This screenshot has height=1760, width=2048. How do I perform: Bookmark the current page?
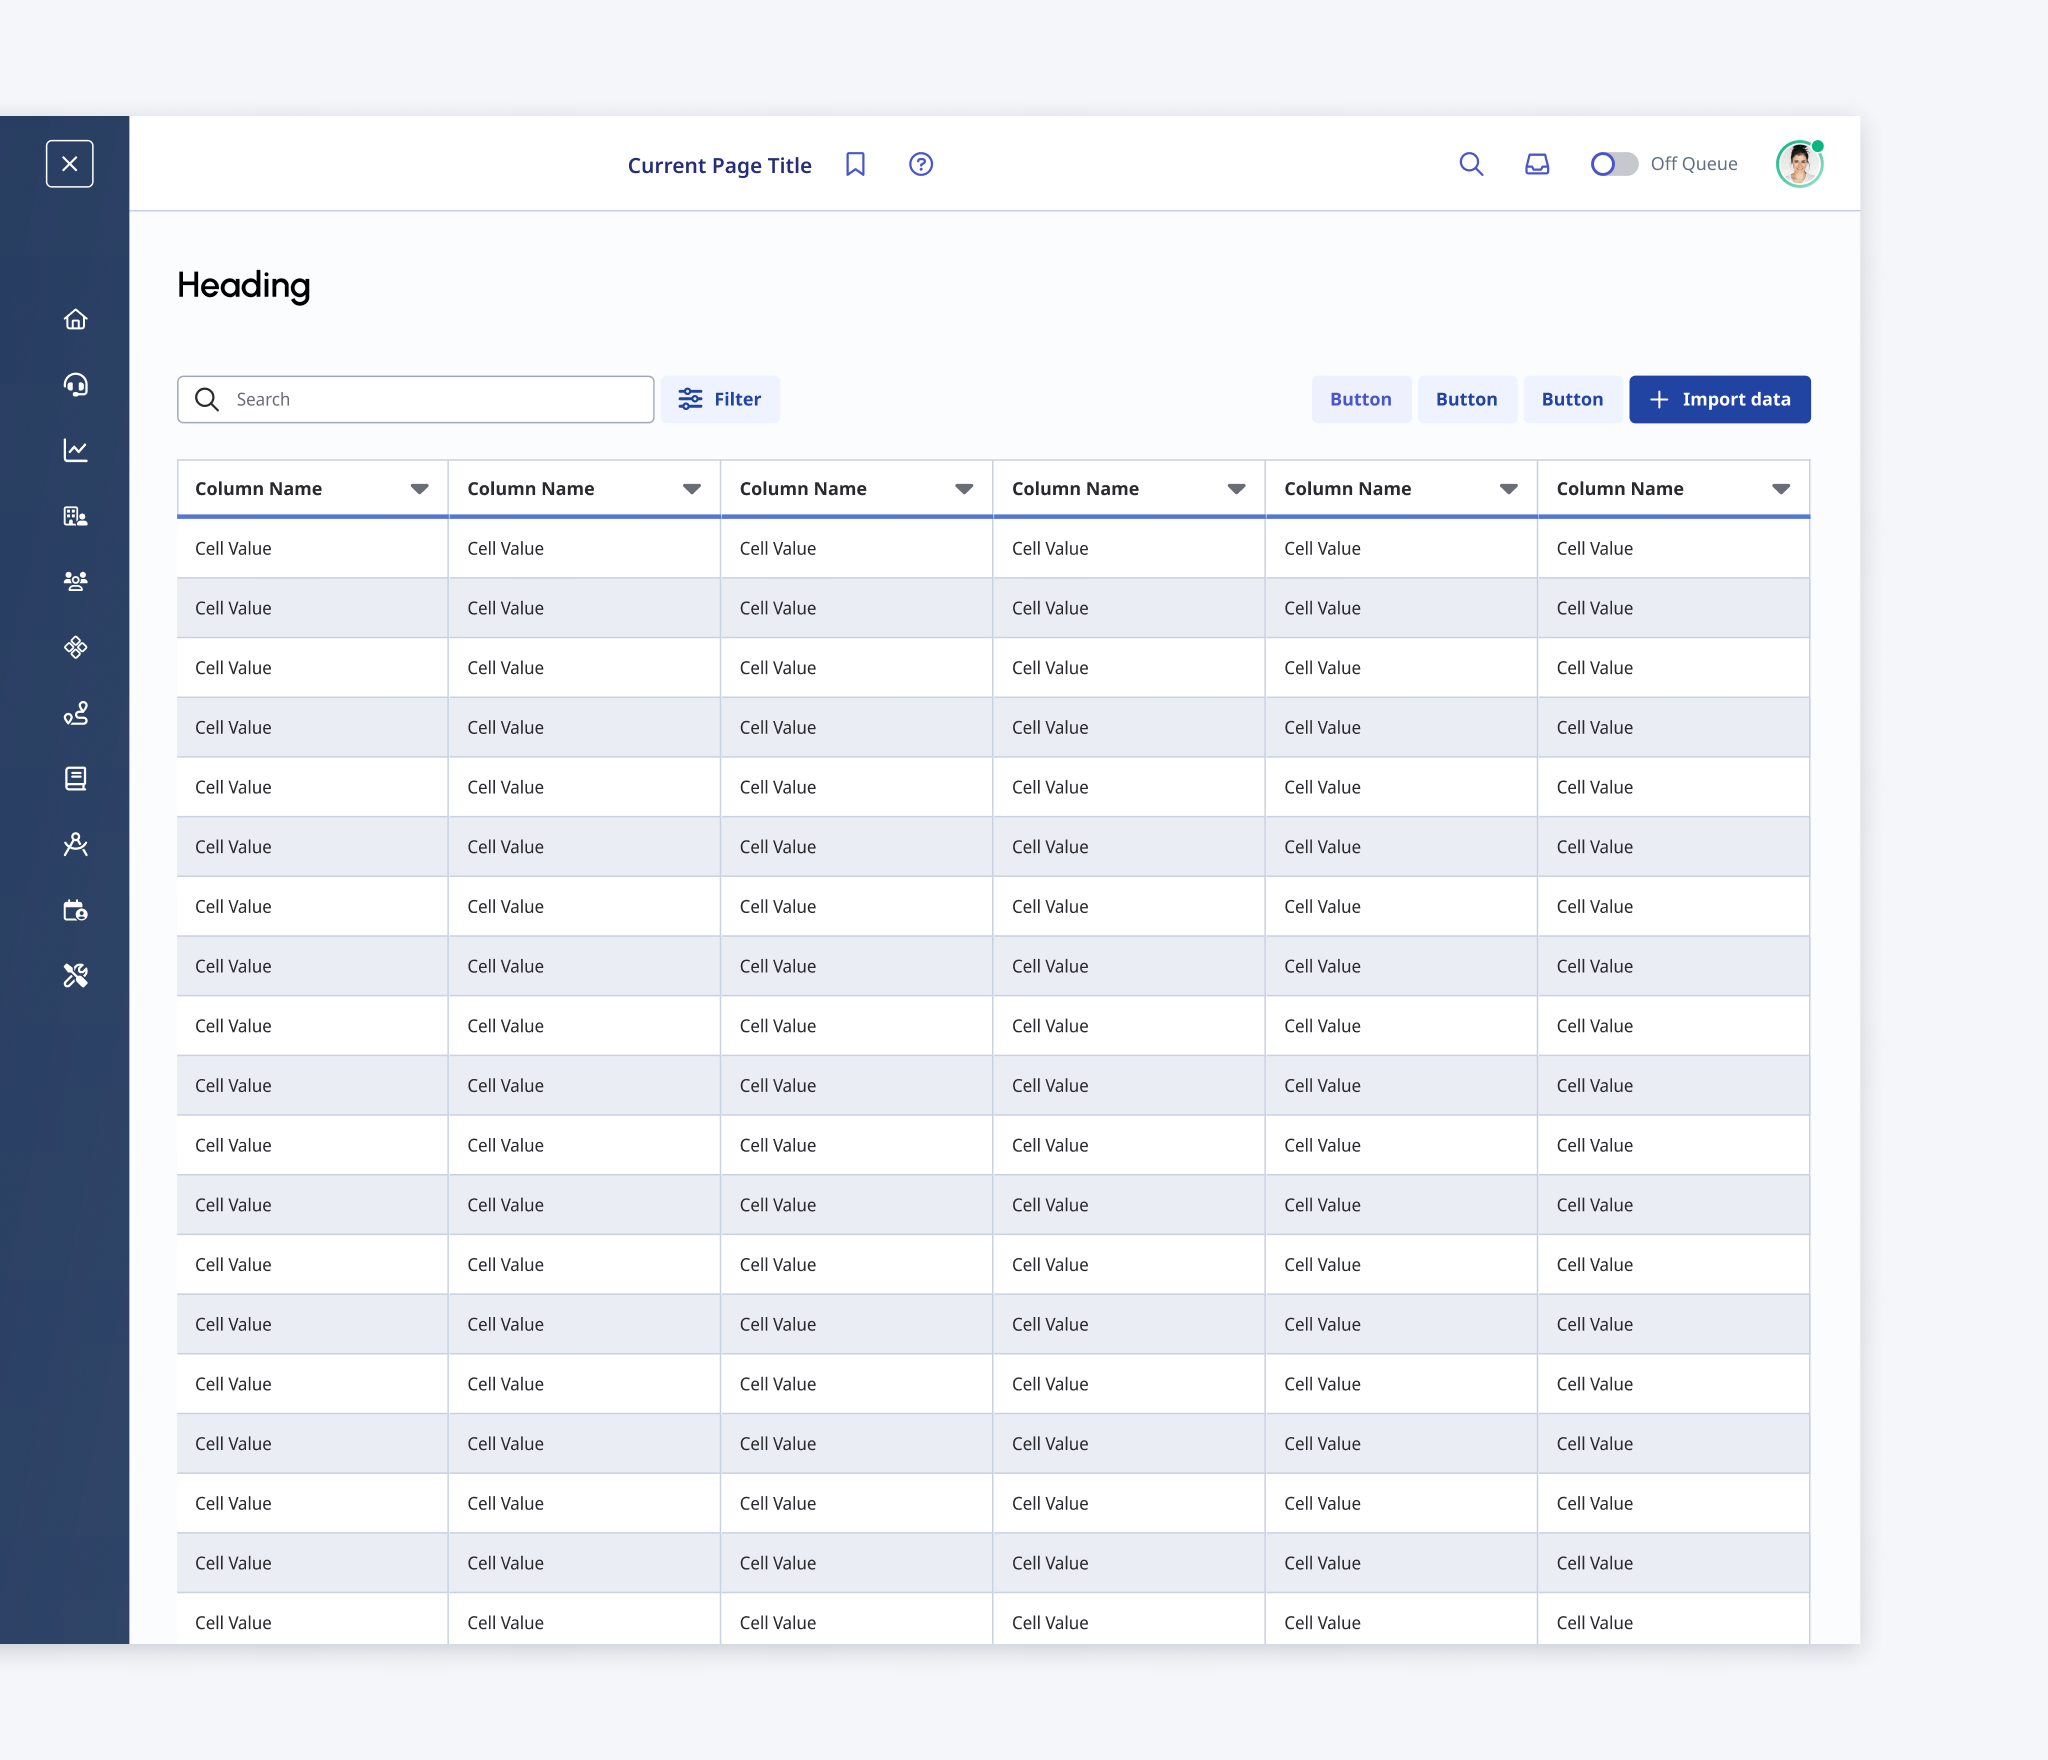click(x=855, y=164)
